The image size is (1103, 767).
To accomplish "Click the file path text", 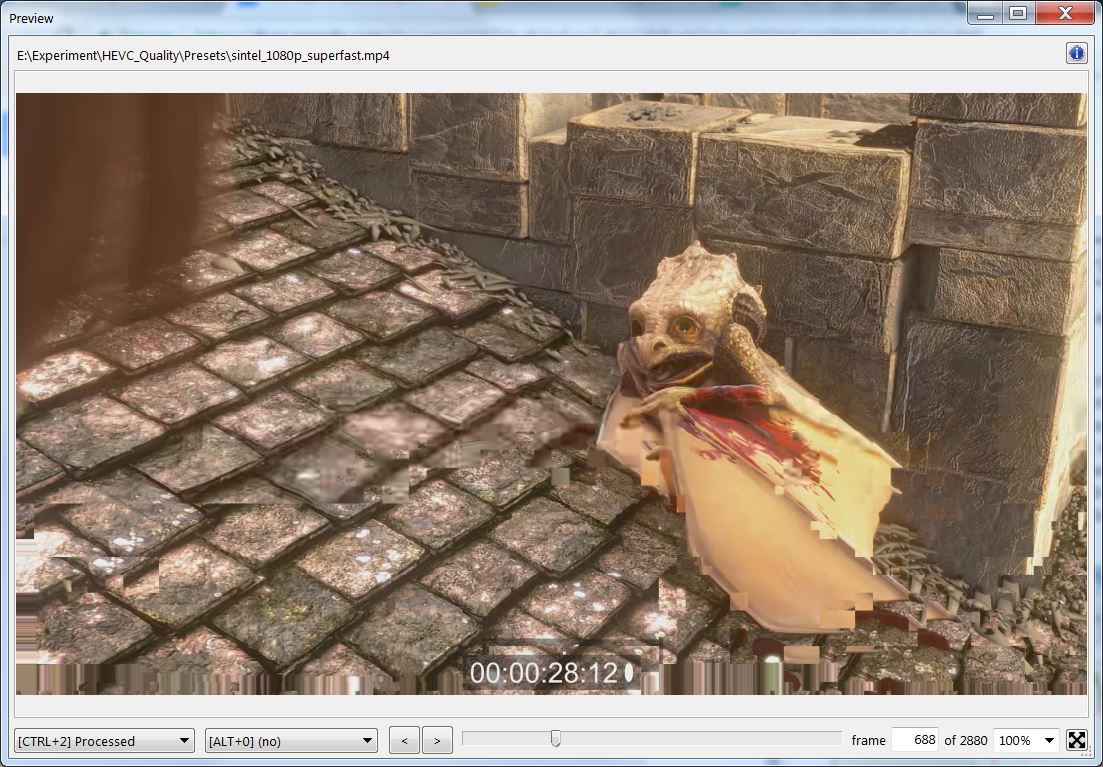I will [x=203, y=56].
